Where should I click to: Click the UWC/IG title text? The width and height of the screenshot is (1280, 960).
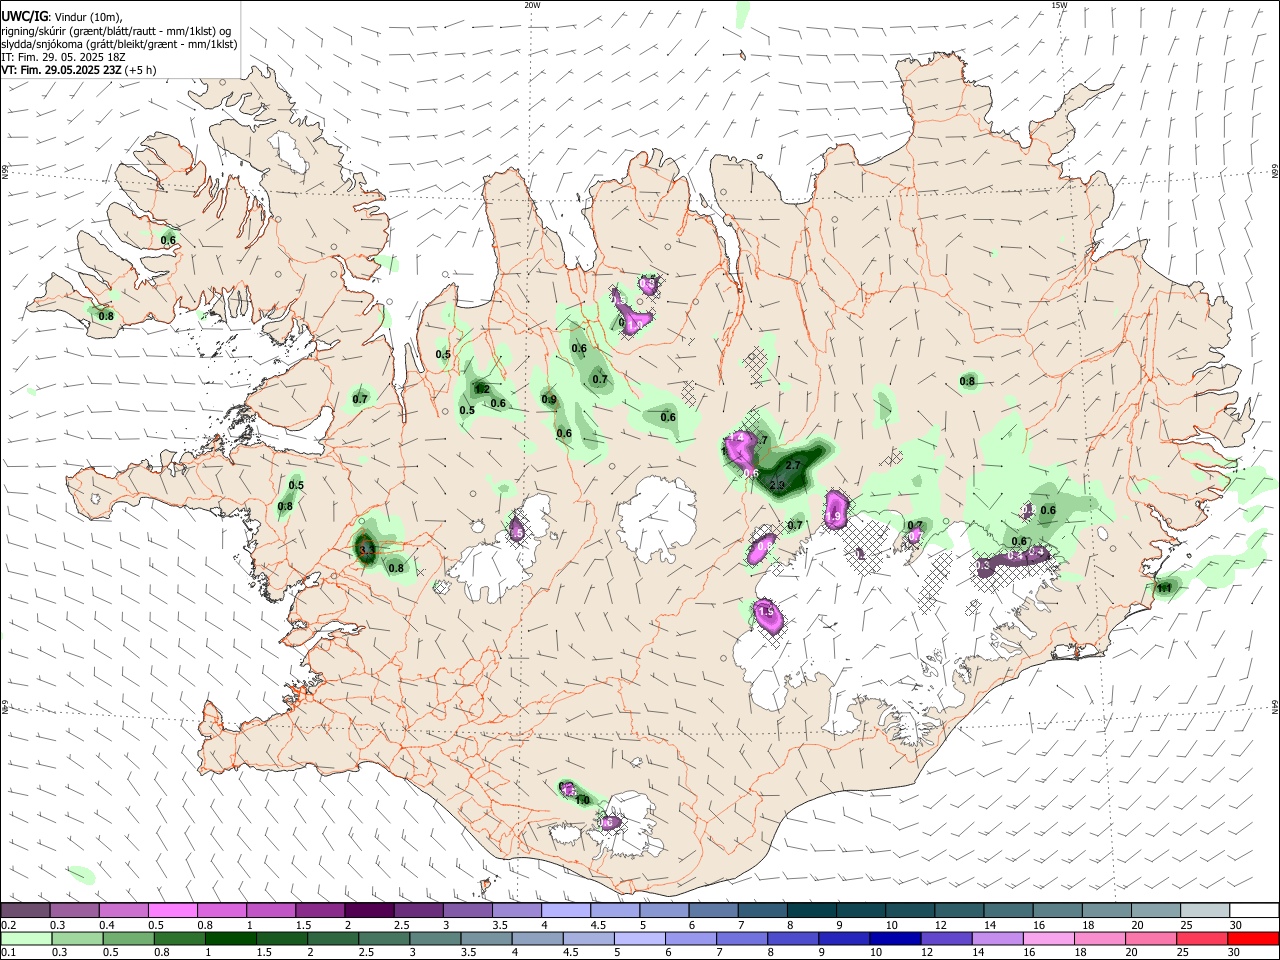point(25,16)
